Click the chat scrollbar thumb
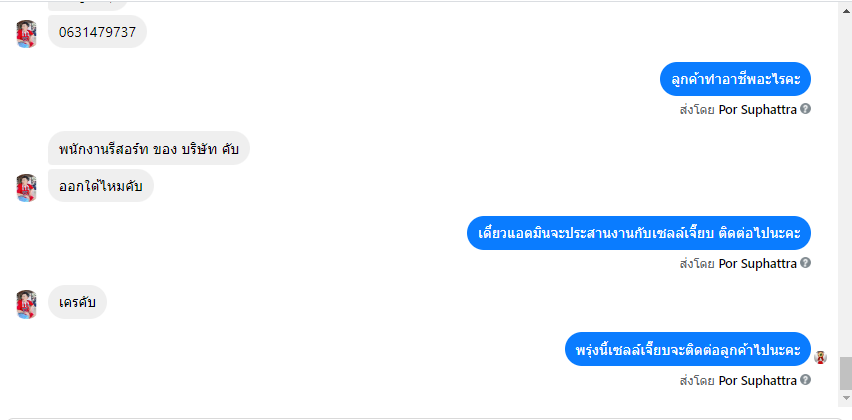Image resolution: width=852 pixels, height=420 pixels. coord(845,374)
